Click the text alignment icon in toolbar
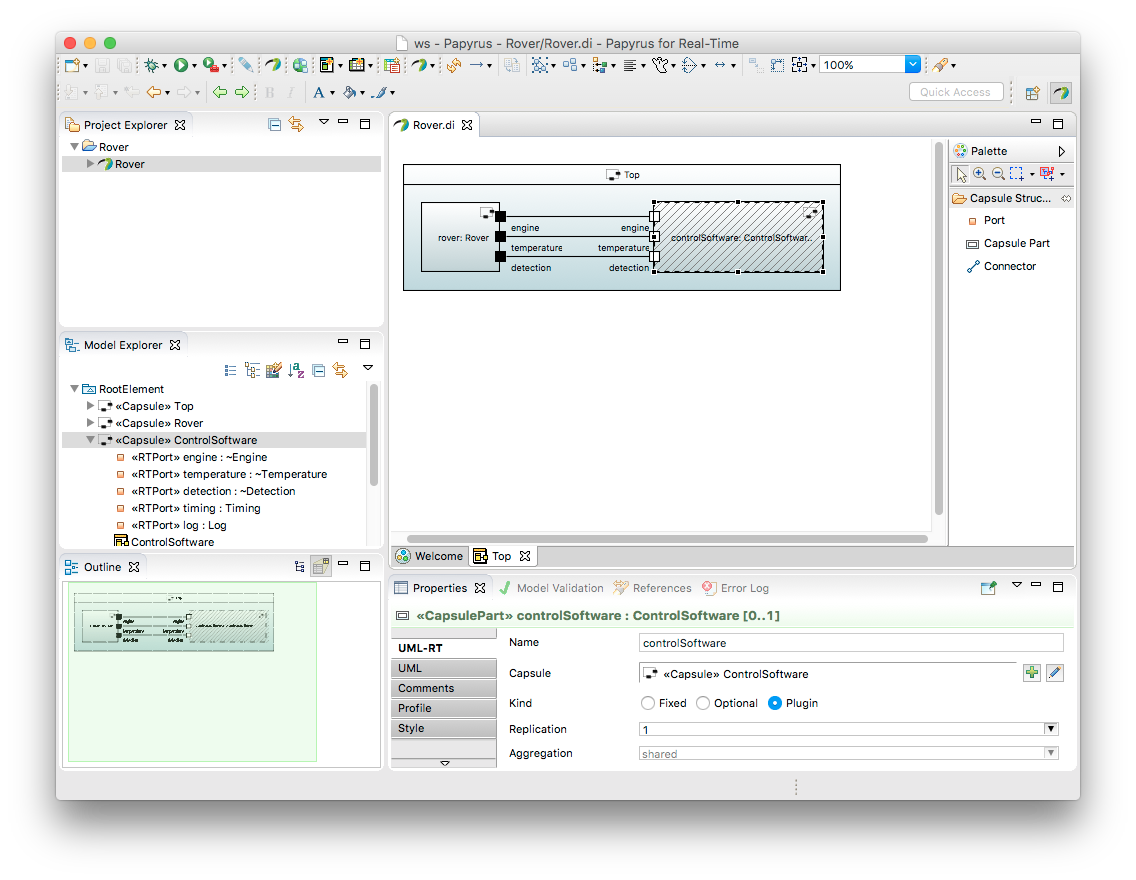This screenshot has width=1136, height=880. pos(630,65)
